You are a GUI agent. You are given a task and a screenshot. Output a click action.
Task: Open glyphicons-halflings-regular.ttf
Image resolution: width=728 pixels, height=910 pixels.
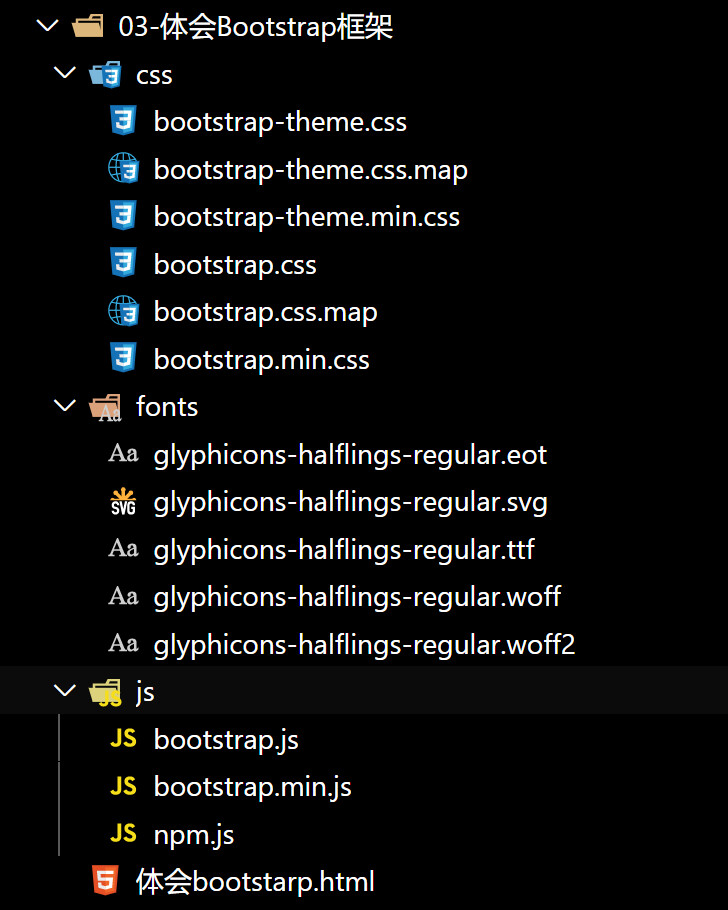(344, 550)
